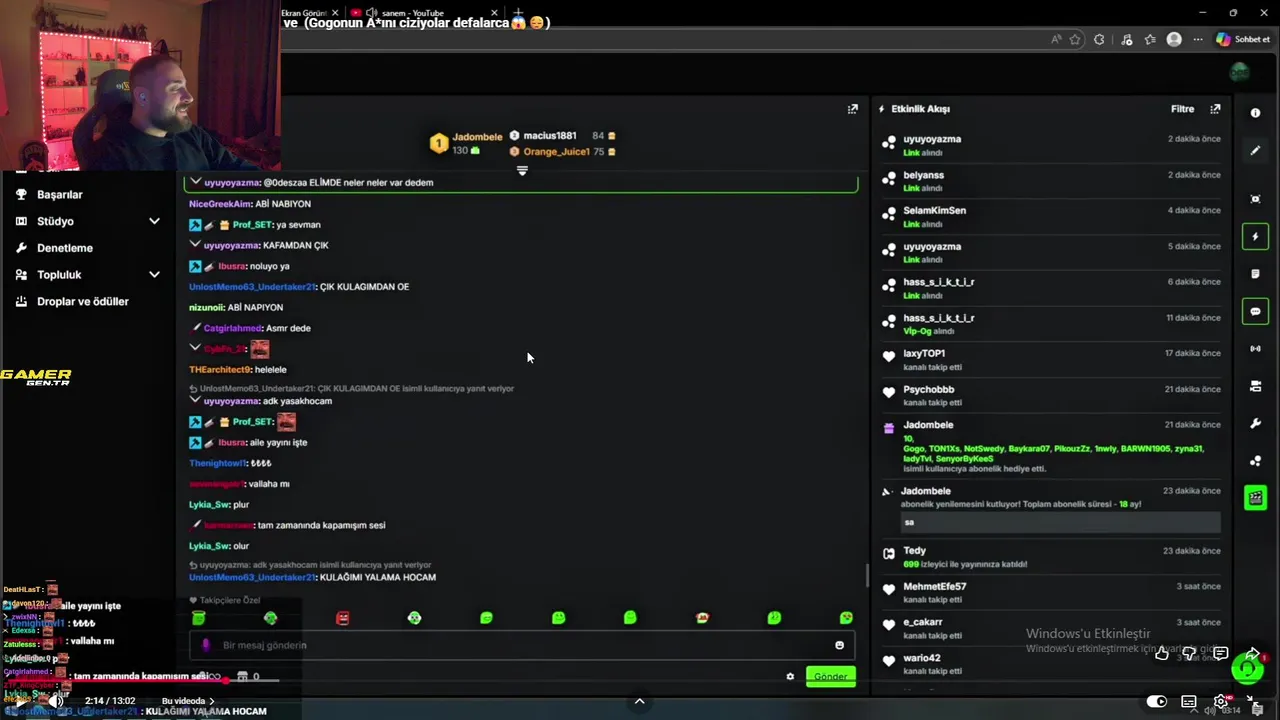Click Jadombele in the top leaderboard
This screenshot has height=720, width=1280.
[x=477, y=137]
